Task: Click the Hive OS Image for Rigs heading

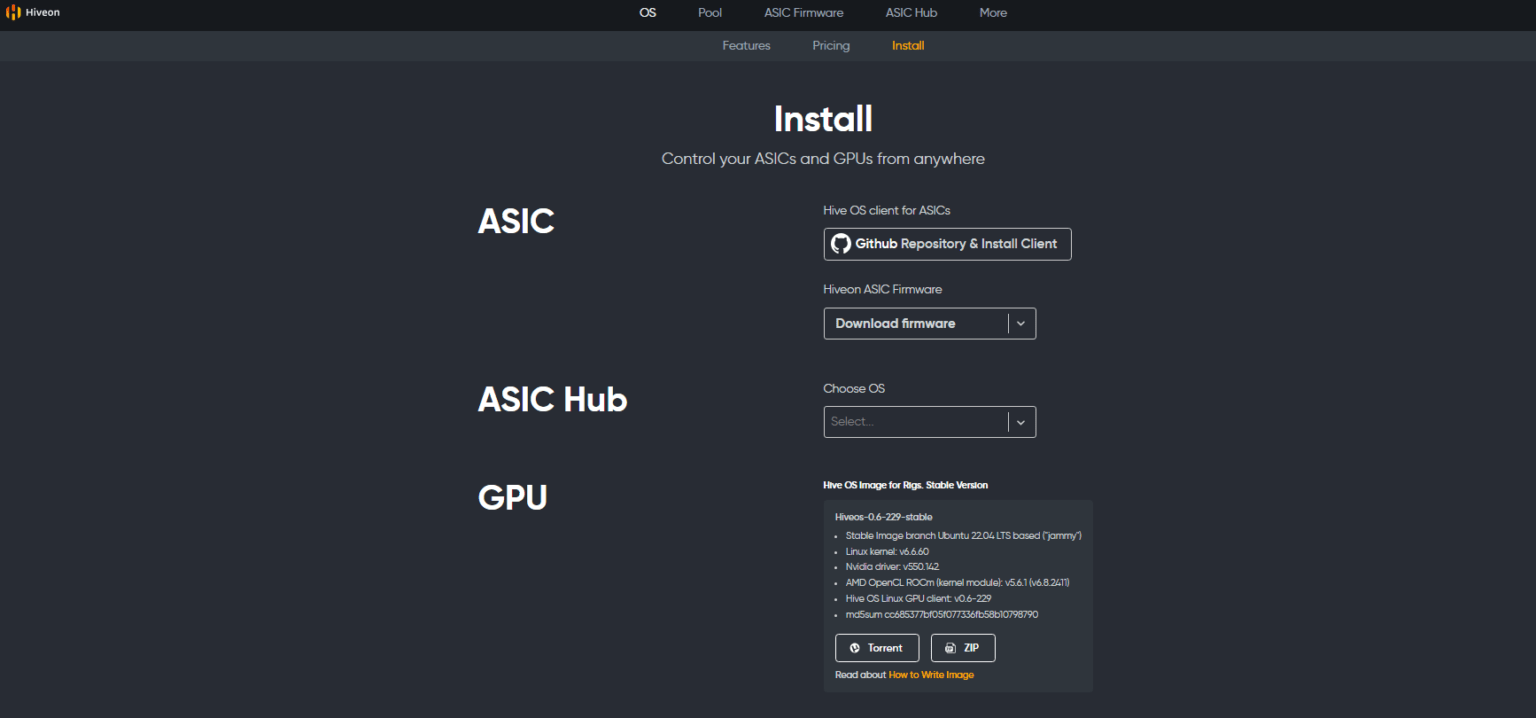Action: coord(905,485)
